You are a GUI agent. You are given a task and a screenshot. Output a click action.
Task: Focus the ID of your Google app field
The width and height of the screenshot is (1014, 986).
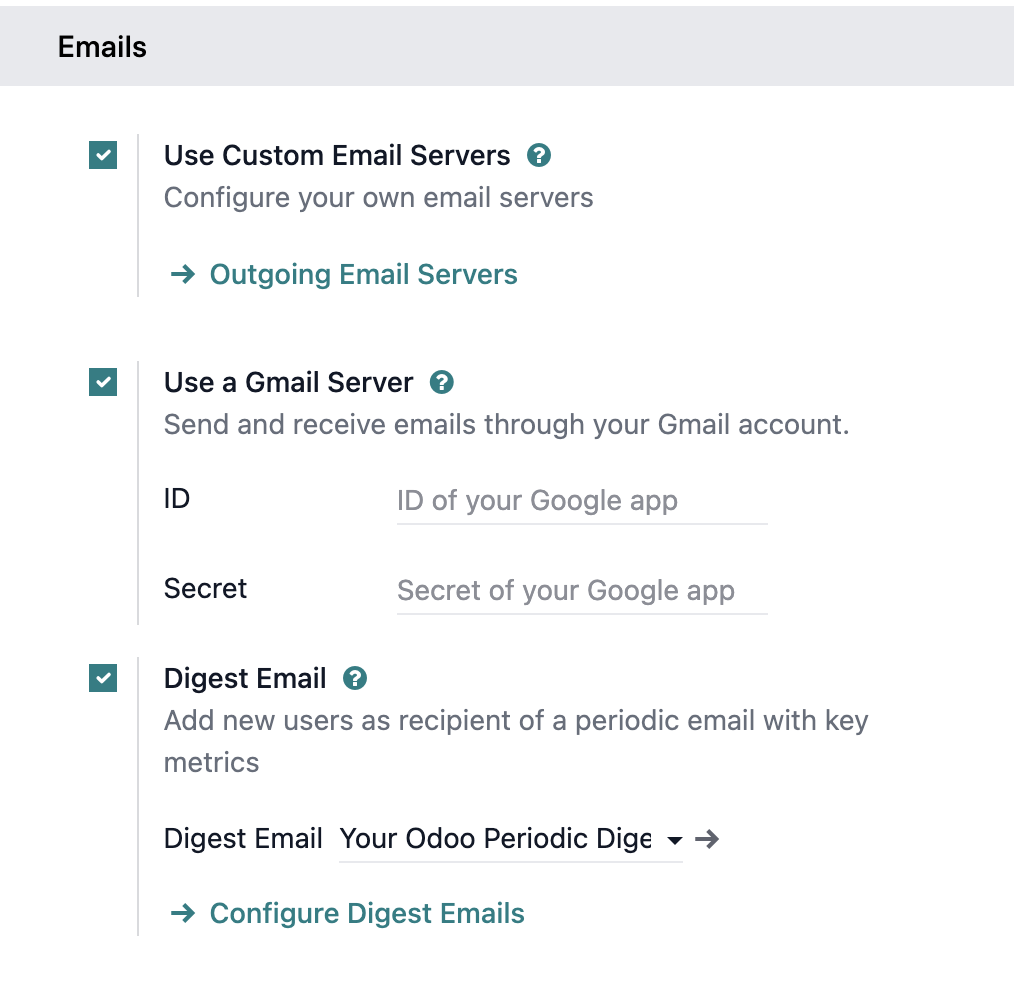581,500
